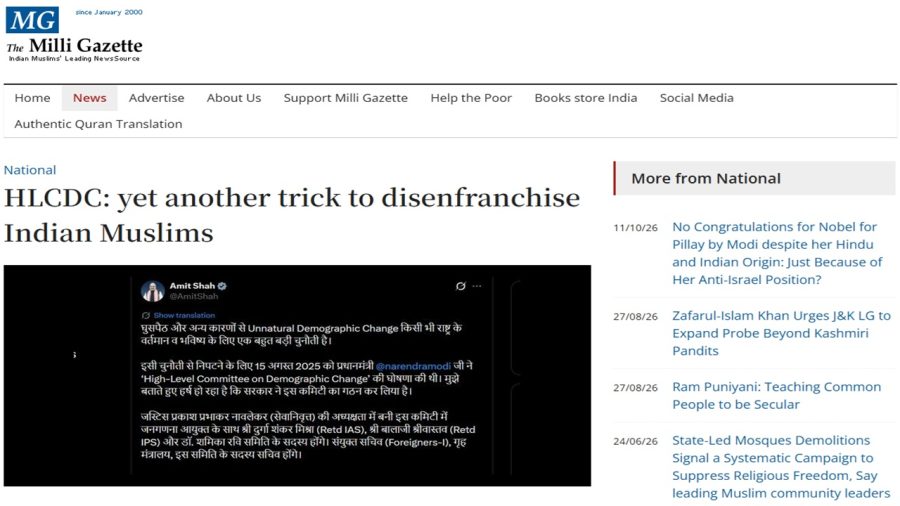Click the verified badge beside Amit Shah
The height and width of the screenshot is (506, 900).
coord(222,286)
